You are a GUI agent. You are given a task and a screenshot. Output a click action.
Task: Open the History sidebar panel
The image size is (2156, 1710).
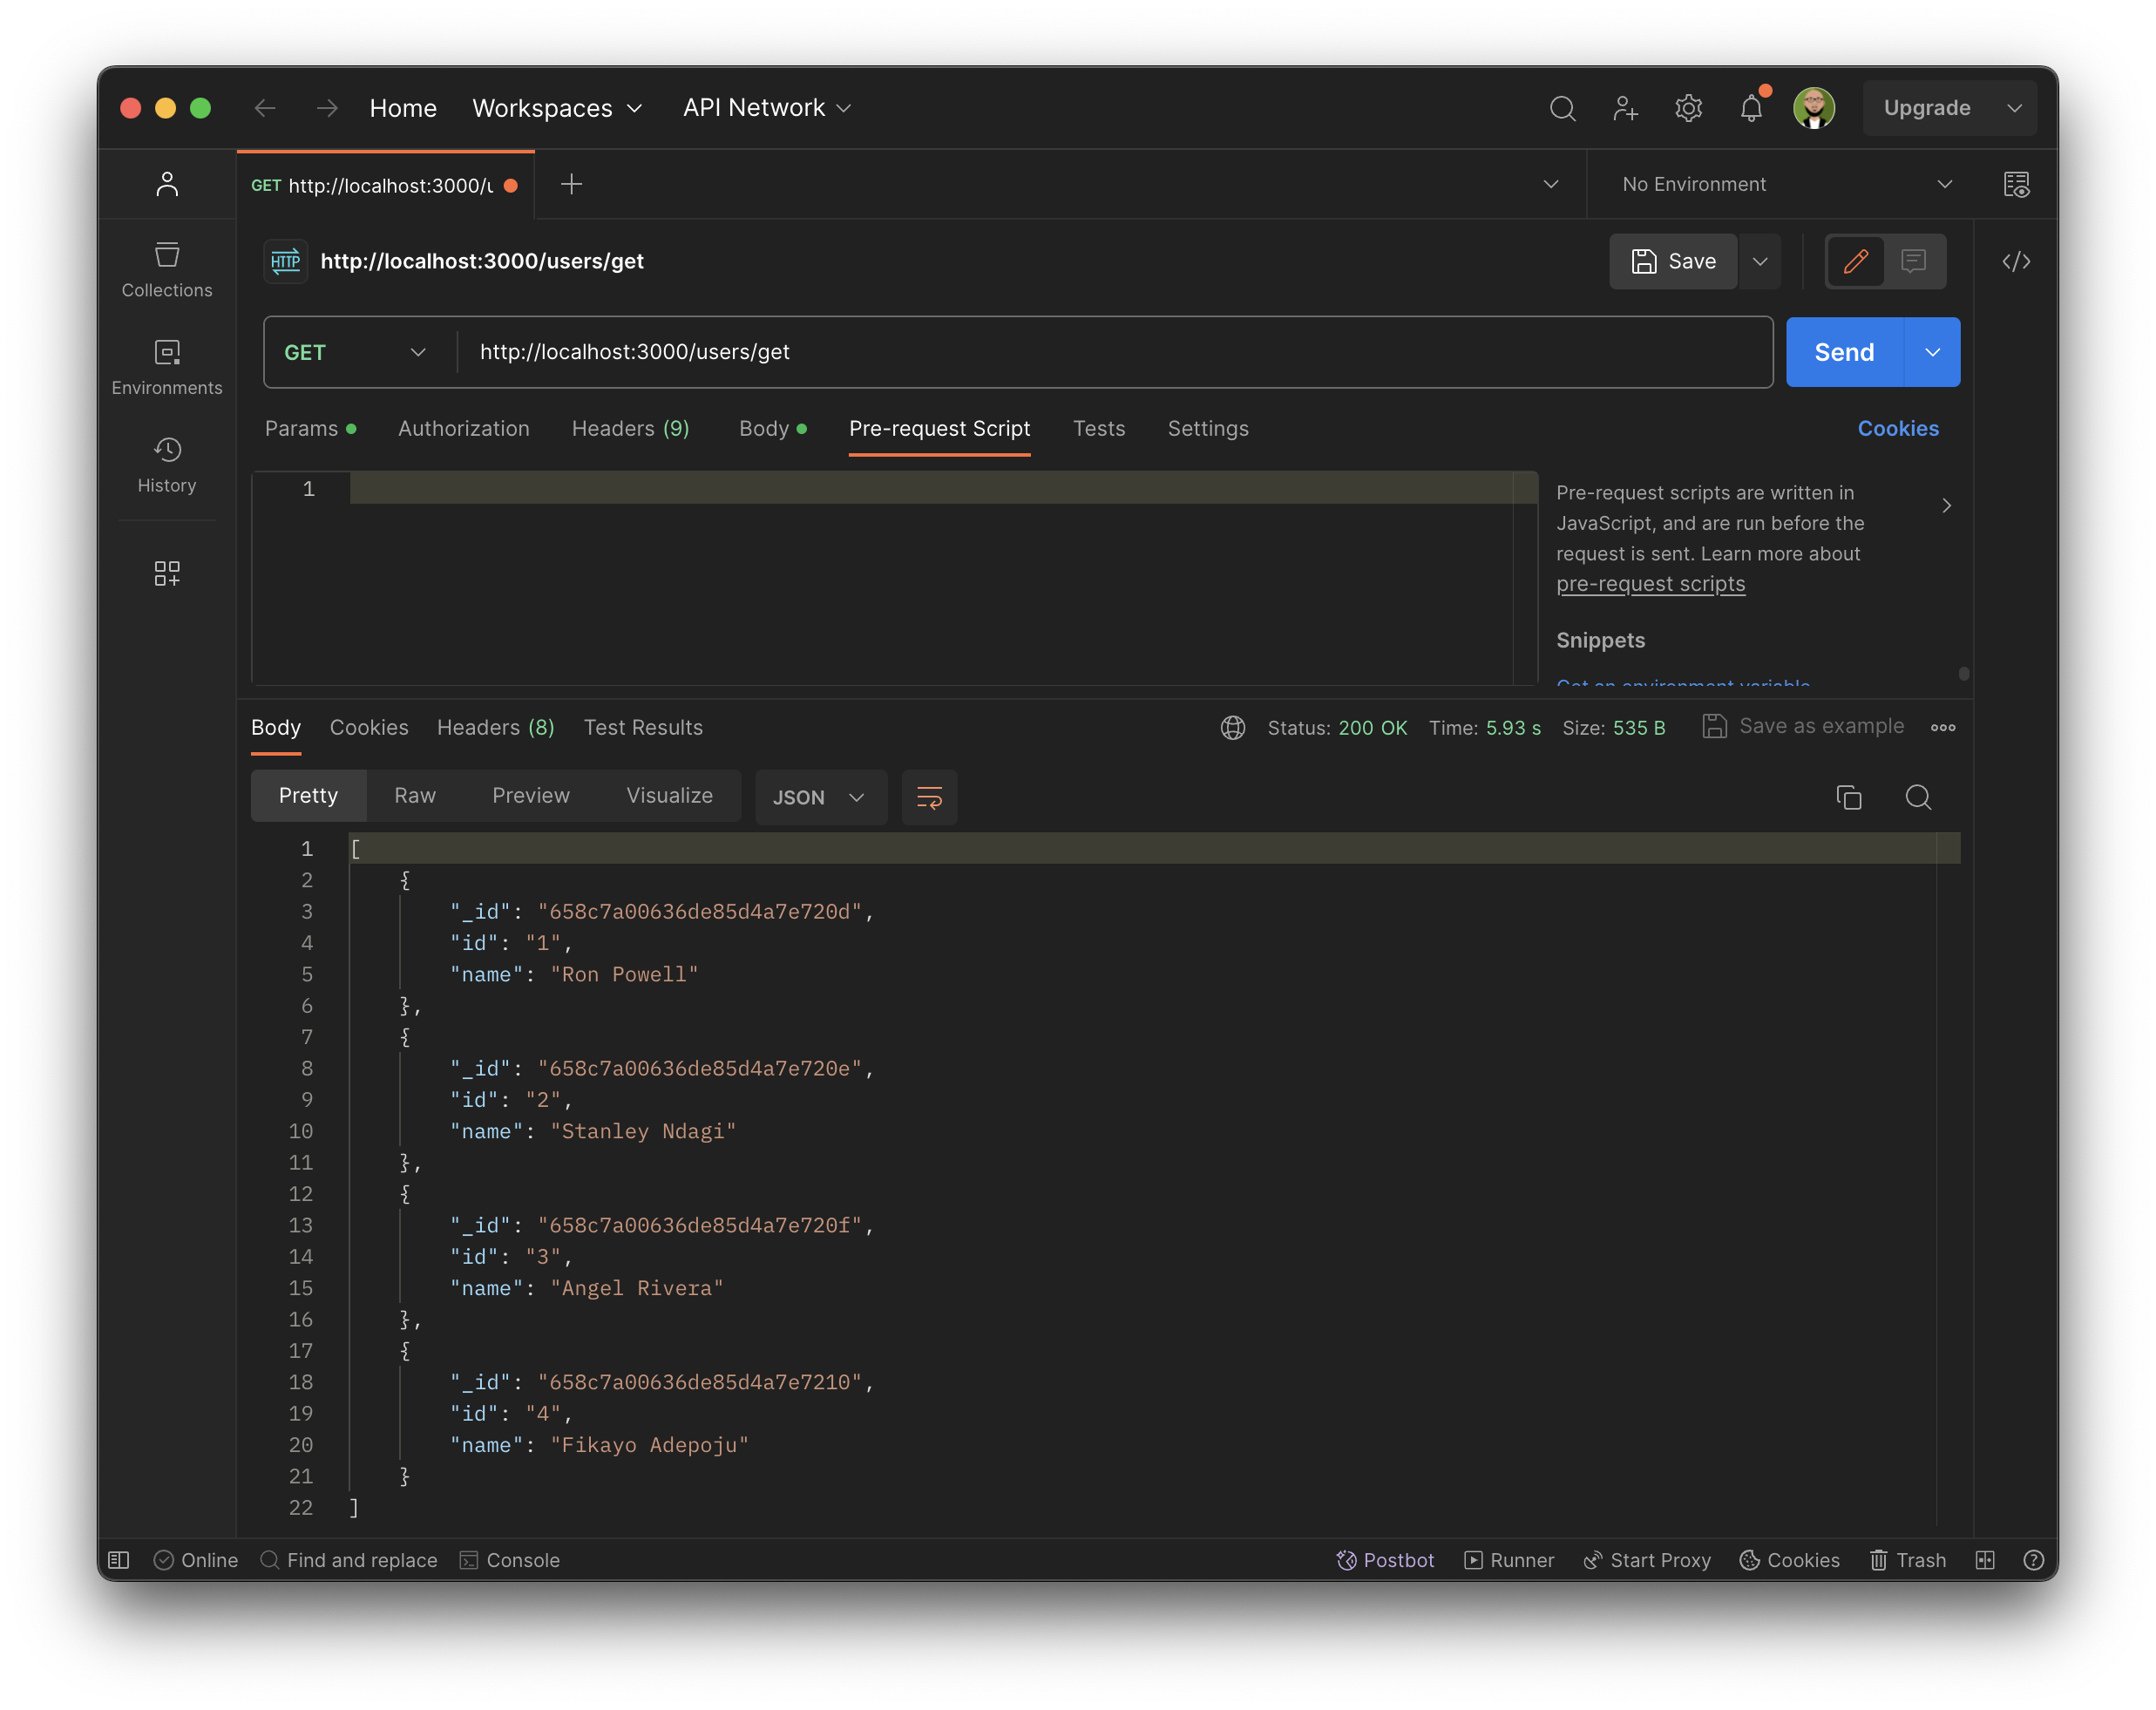pos(166,463)
